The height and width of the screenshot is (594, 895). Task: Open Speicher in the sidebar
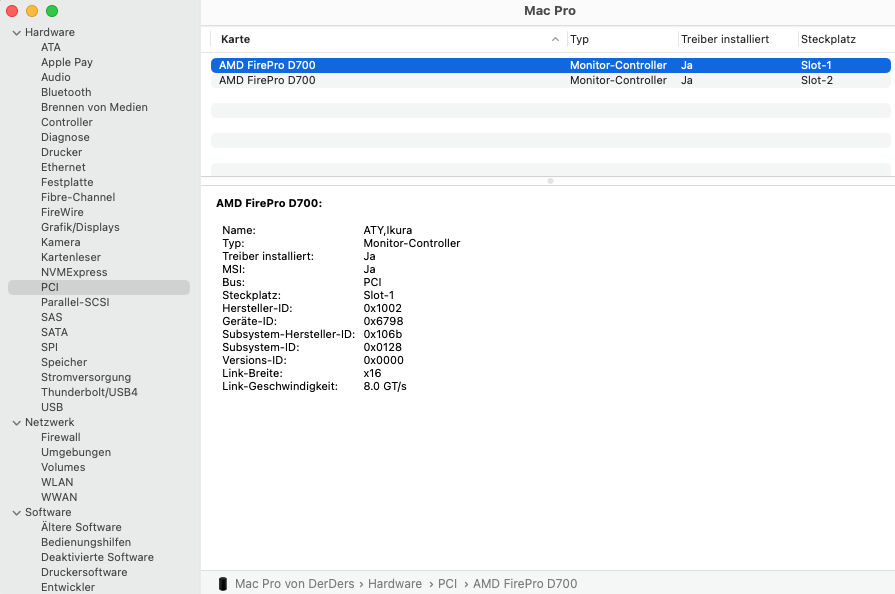click(64, 362)
